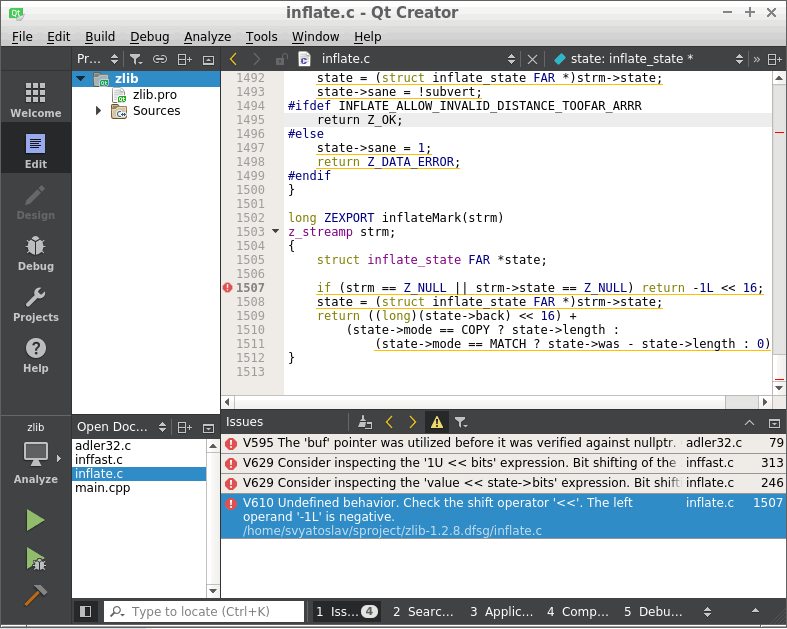Open the Pr... side pane type dropdown
Image resolution: width=787 pixels, height=629 pixels.
pos(98,59)
